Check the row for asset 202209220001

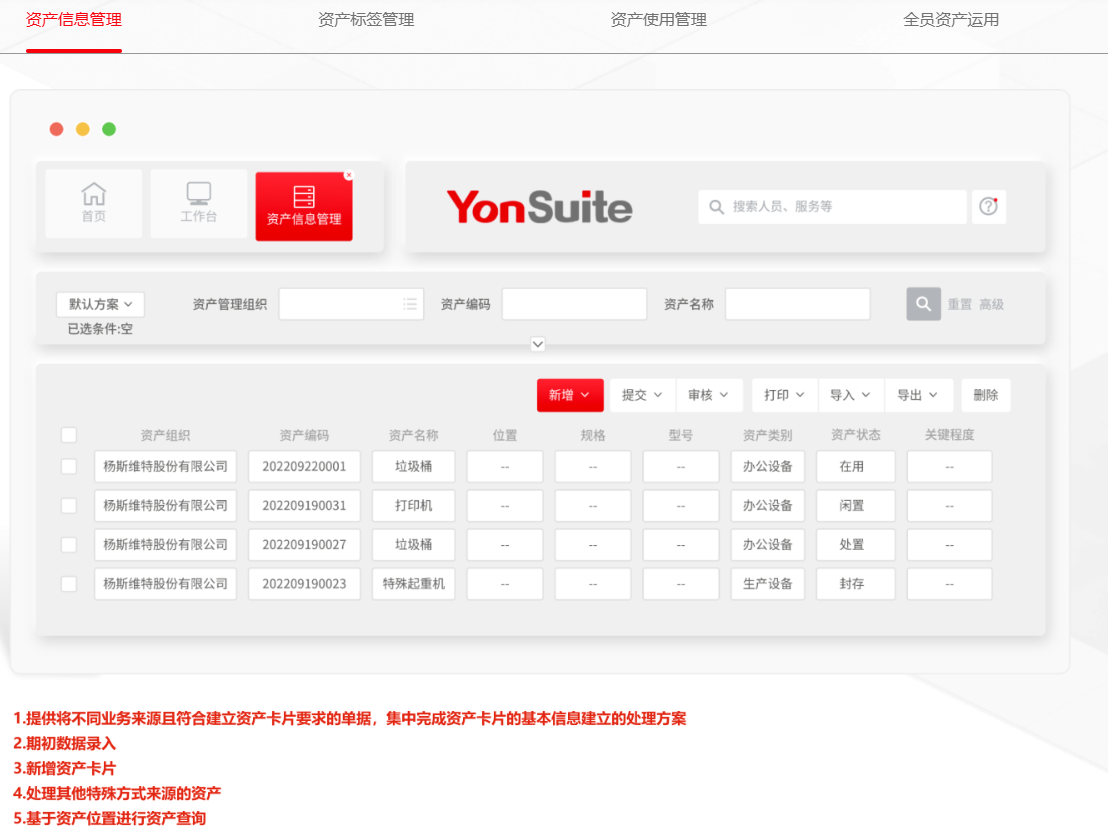[69, 466]
